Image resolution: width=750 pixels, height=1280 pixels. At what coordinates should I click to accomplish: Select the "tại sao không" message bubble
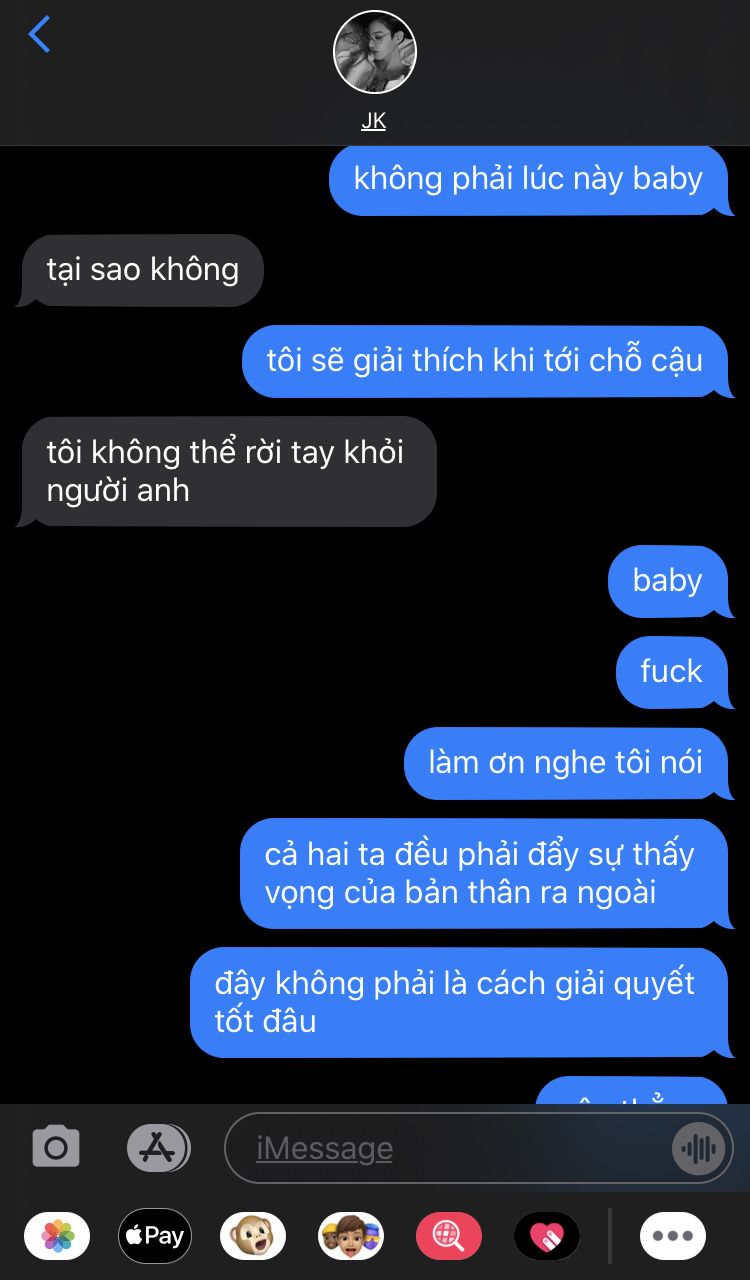pos(141,270)
